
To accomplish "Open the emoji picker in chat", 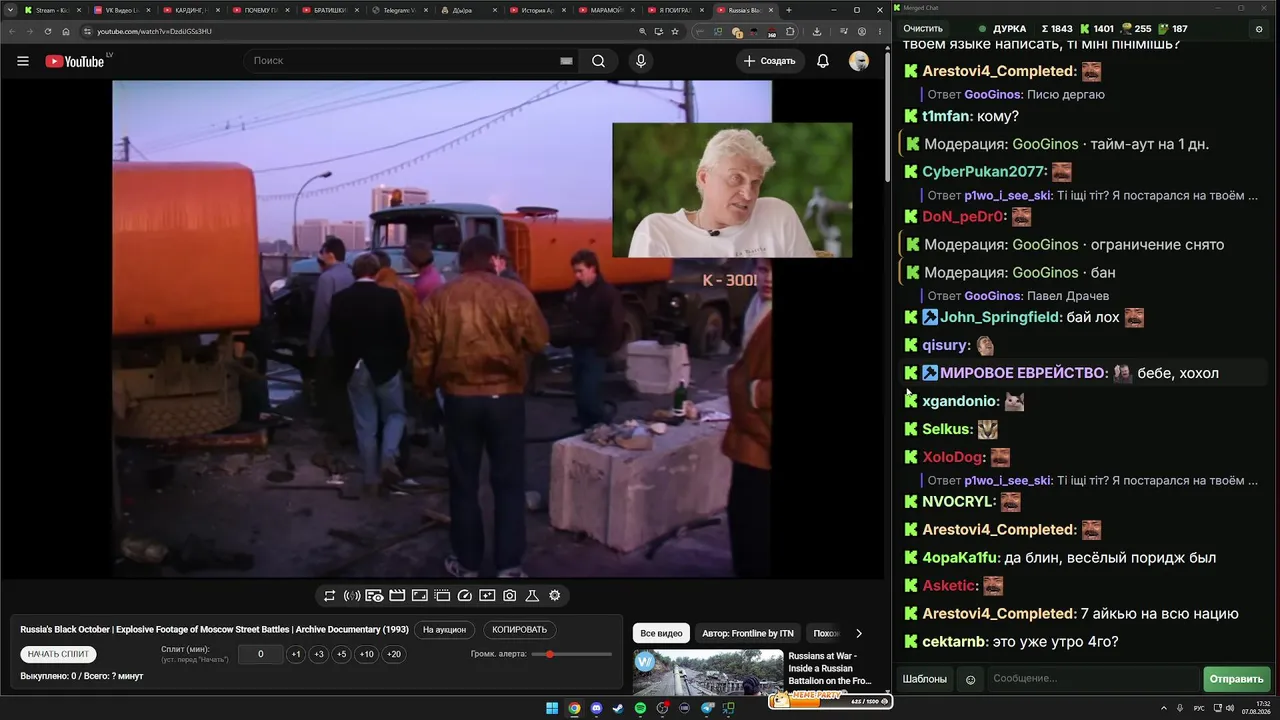I will point(970,680).
